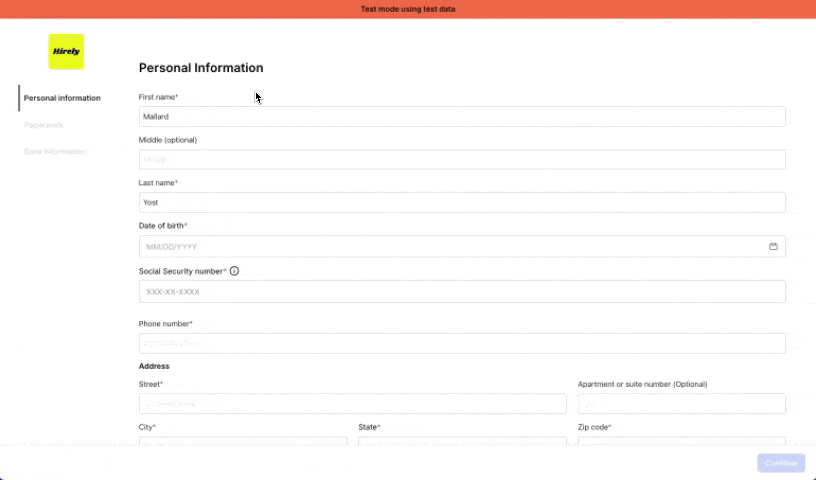Click the 'Phone number' label

(165, 323)
